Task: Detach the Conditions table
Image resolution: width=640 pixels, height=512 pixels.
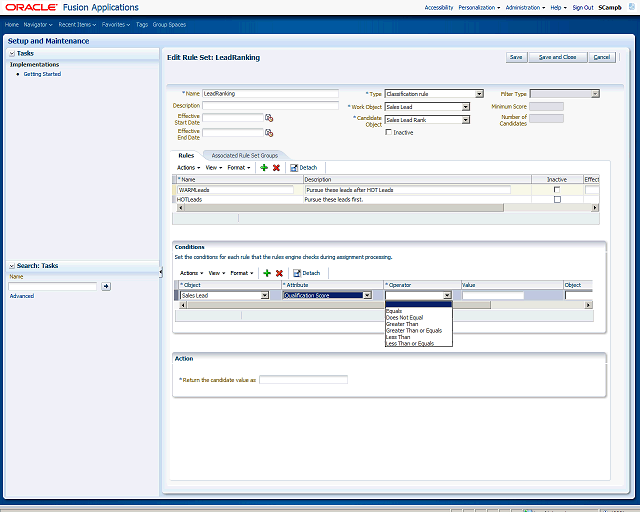Action: [x=307, y=273]
